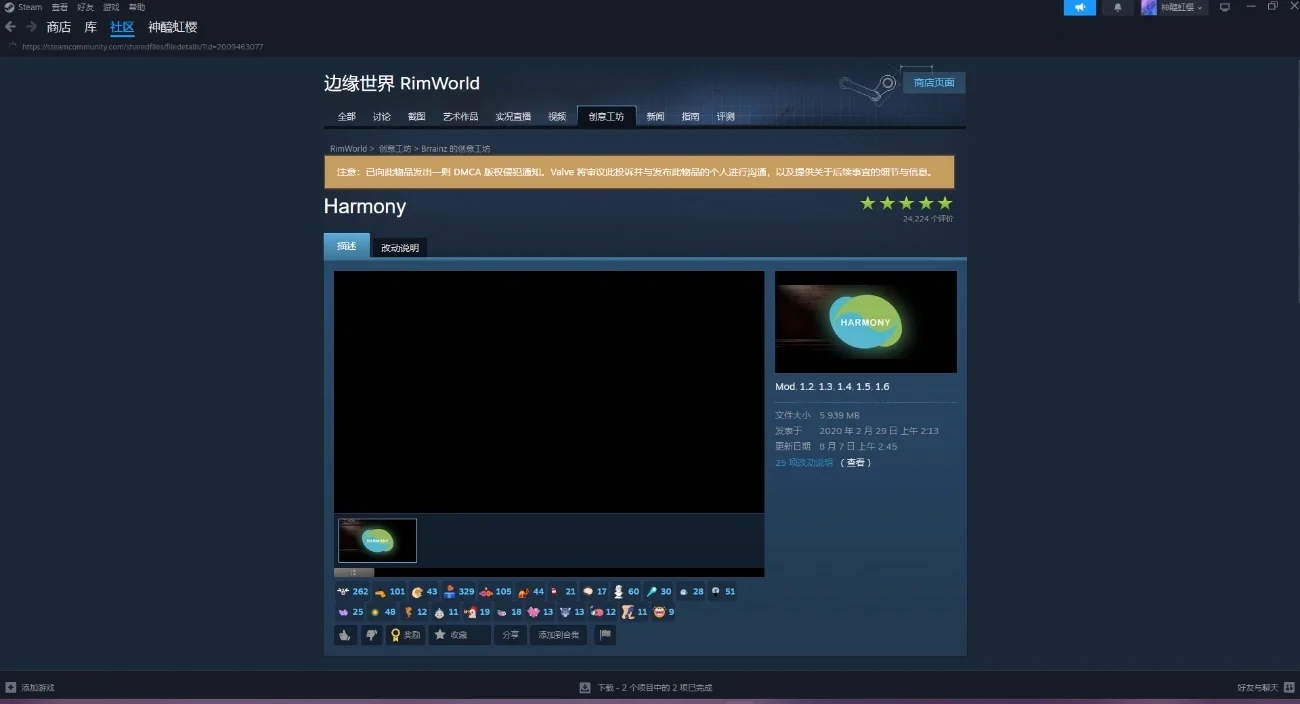
Task: Click 添加游戏 add game button
Action: (30, 687)
